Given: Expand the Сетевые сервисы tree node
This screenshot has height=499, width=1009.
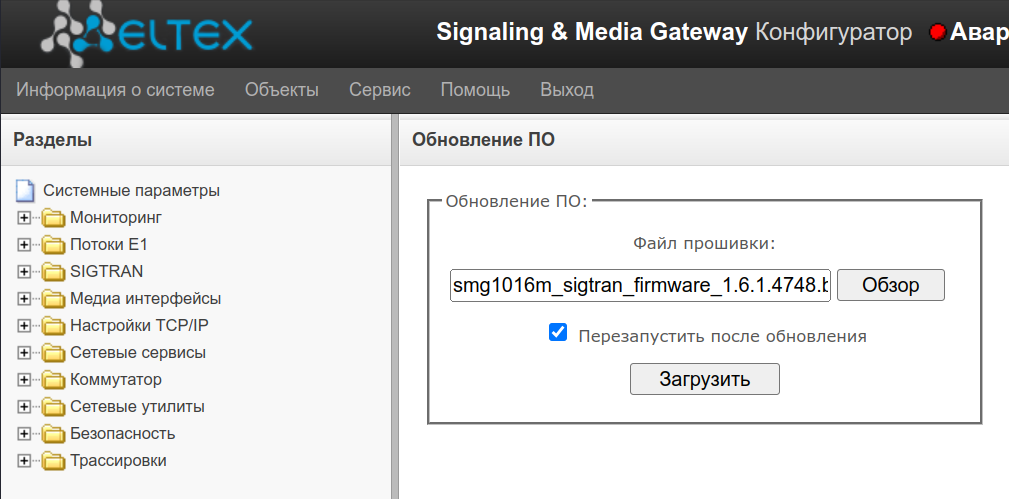Looking at the screenshot, I should click(x=25, y=353).
